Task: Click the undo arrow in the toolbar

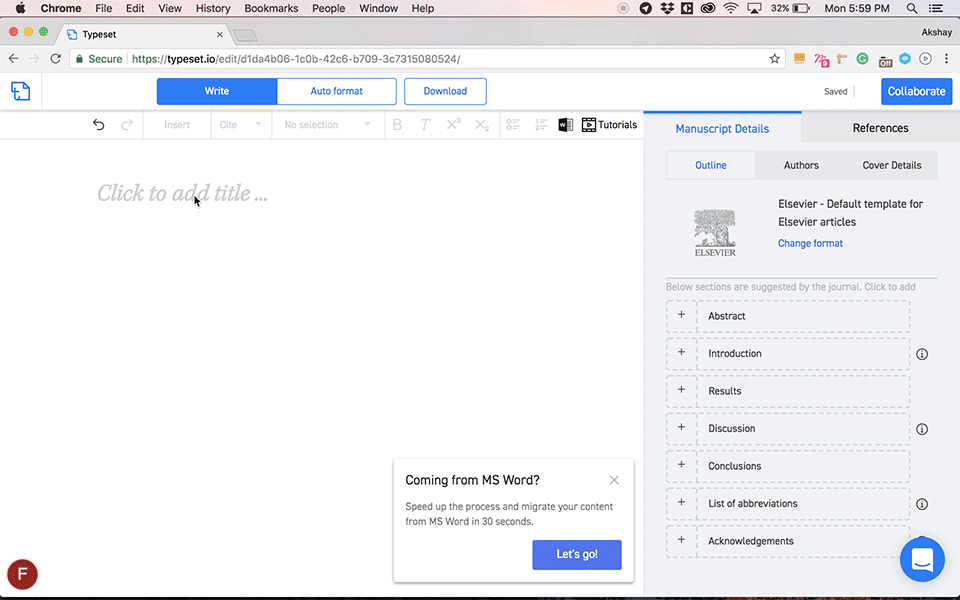Action: pos(98,125)
